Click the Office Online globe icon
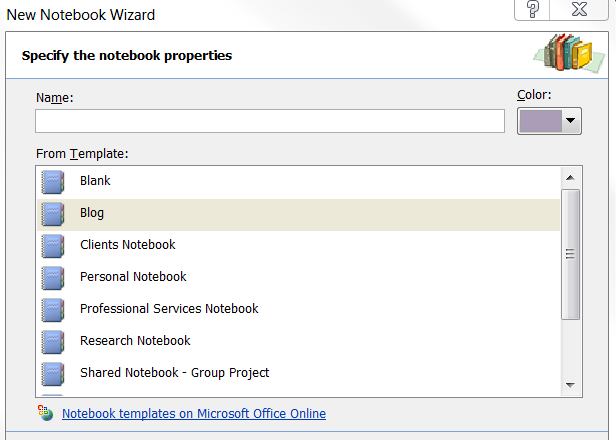The width and height of the screenshot is (616, 440). 45,413
